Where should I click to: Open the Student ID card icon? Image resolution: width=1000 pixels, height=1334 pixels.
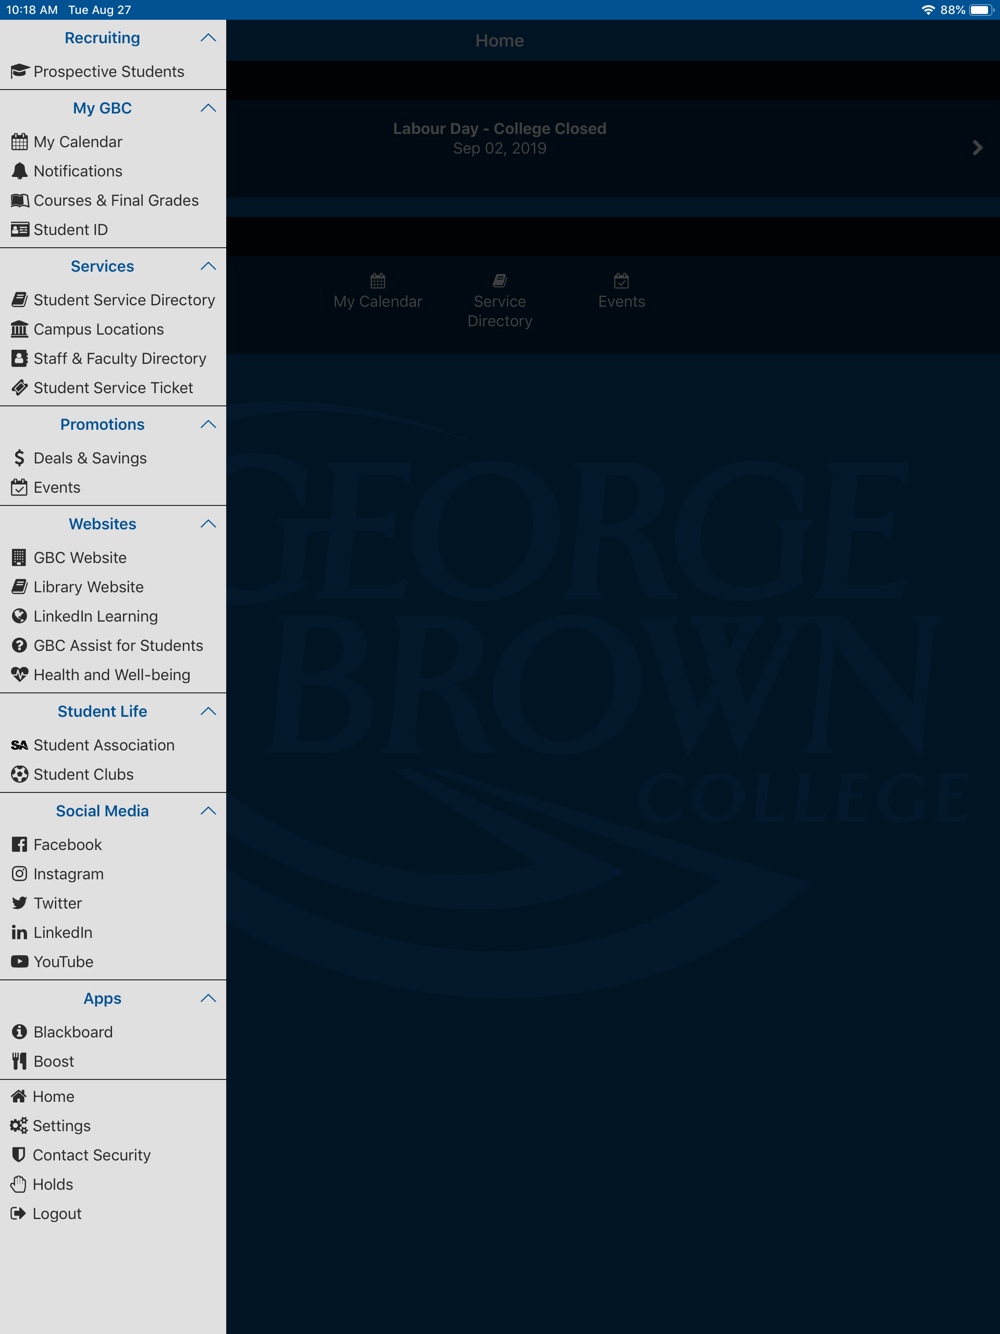click(19, 229)
